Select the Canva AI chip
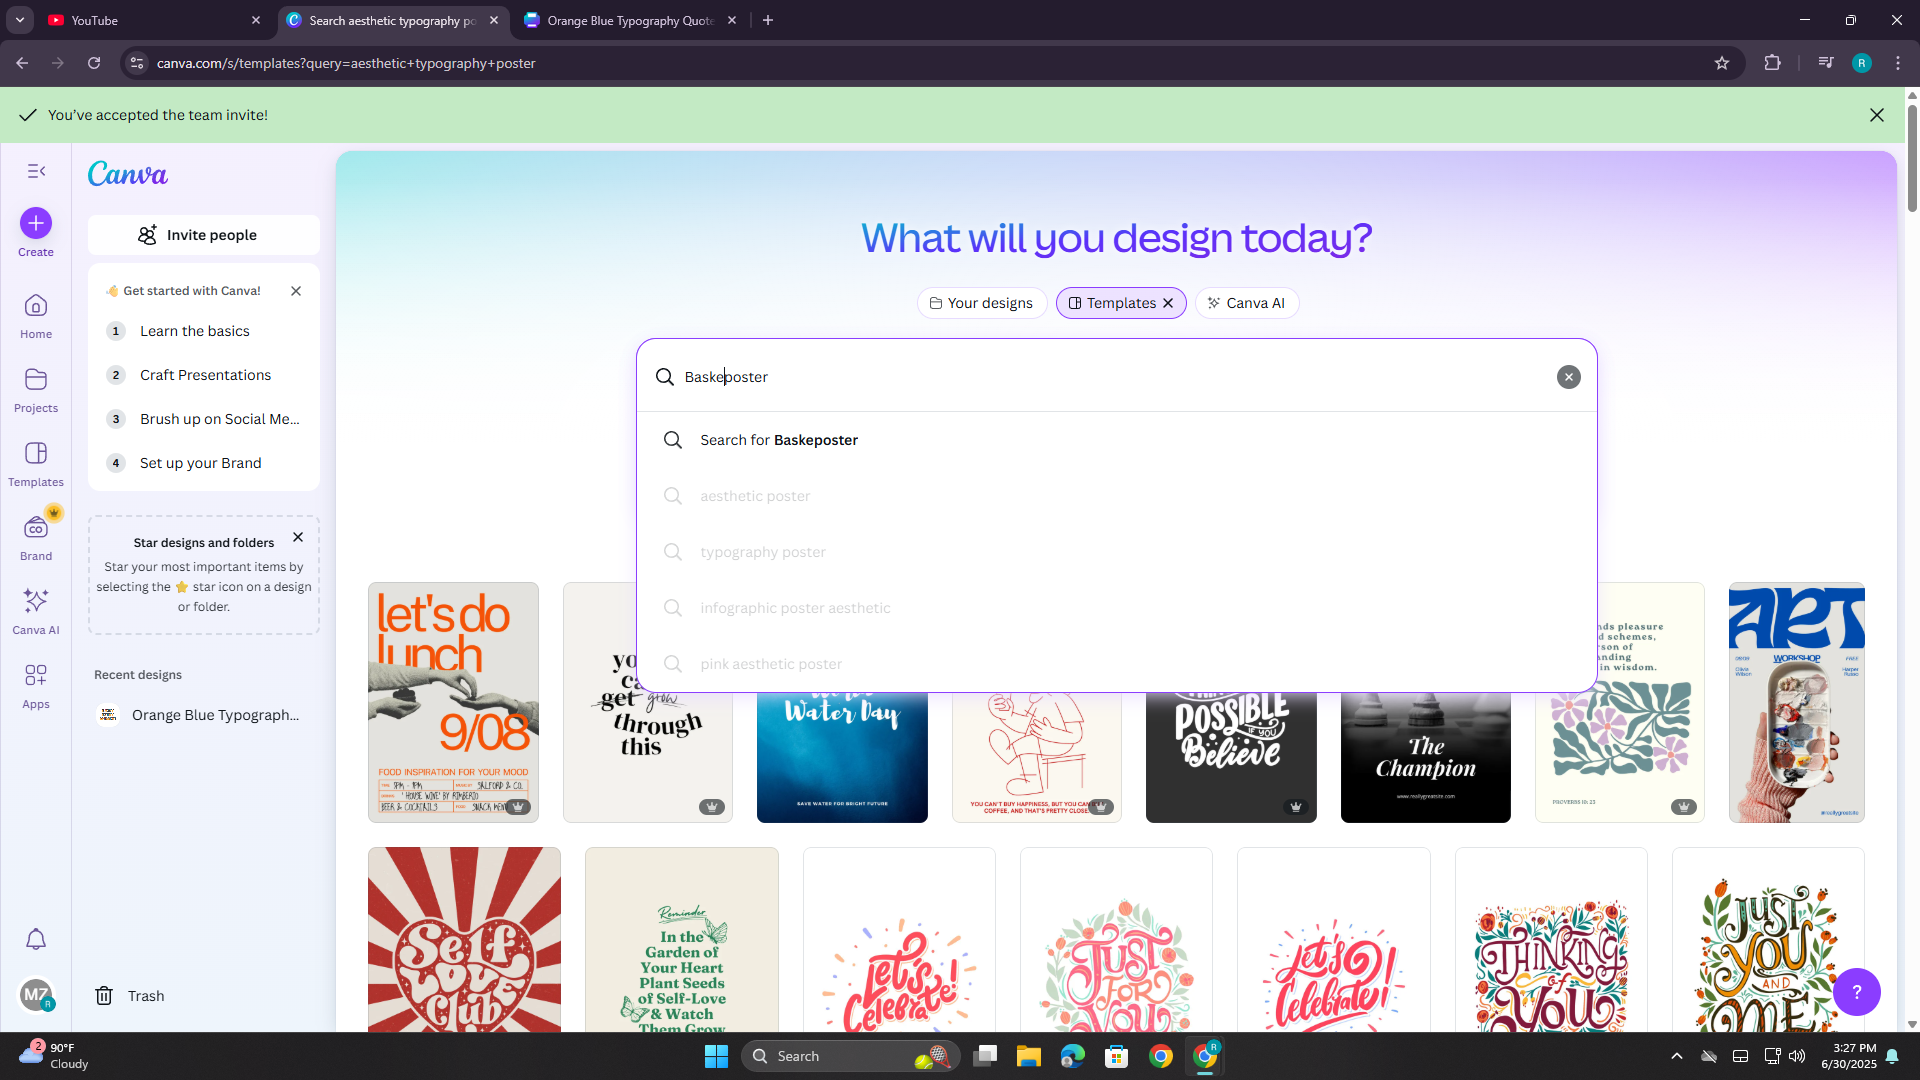This screenshot has height=1080, width=1920. click(x=1246, y=303)
